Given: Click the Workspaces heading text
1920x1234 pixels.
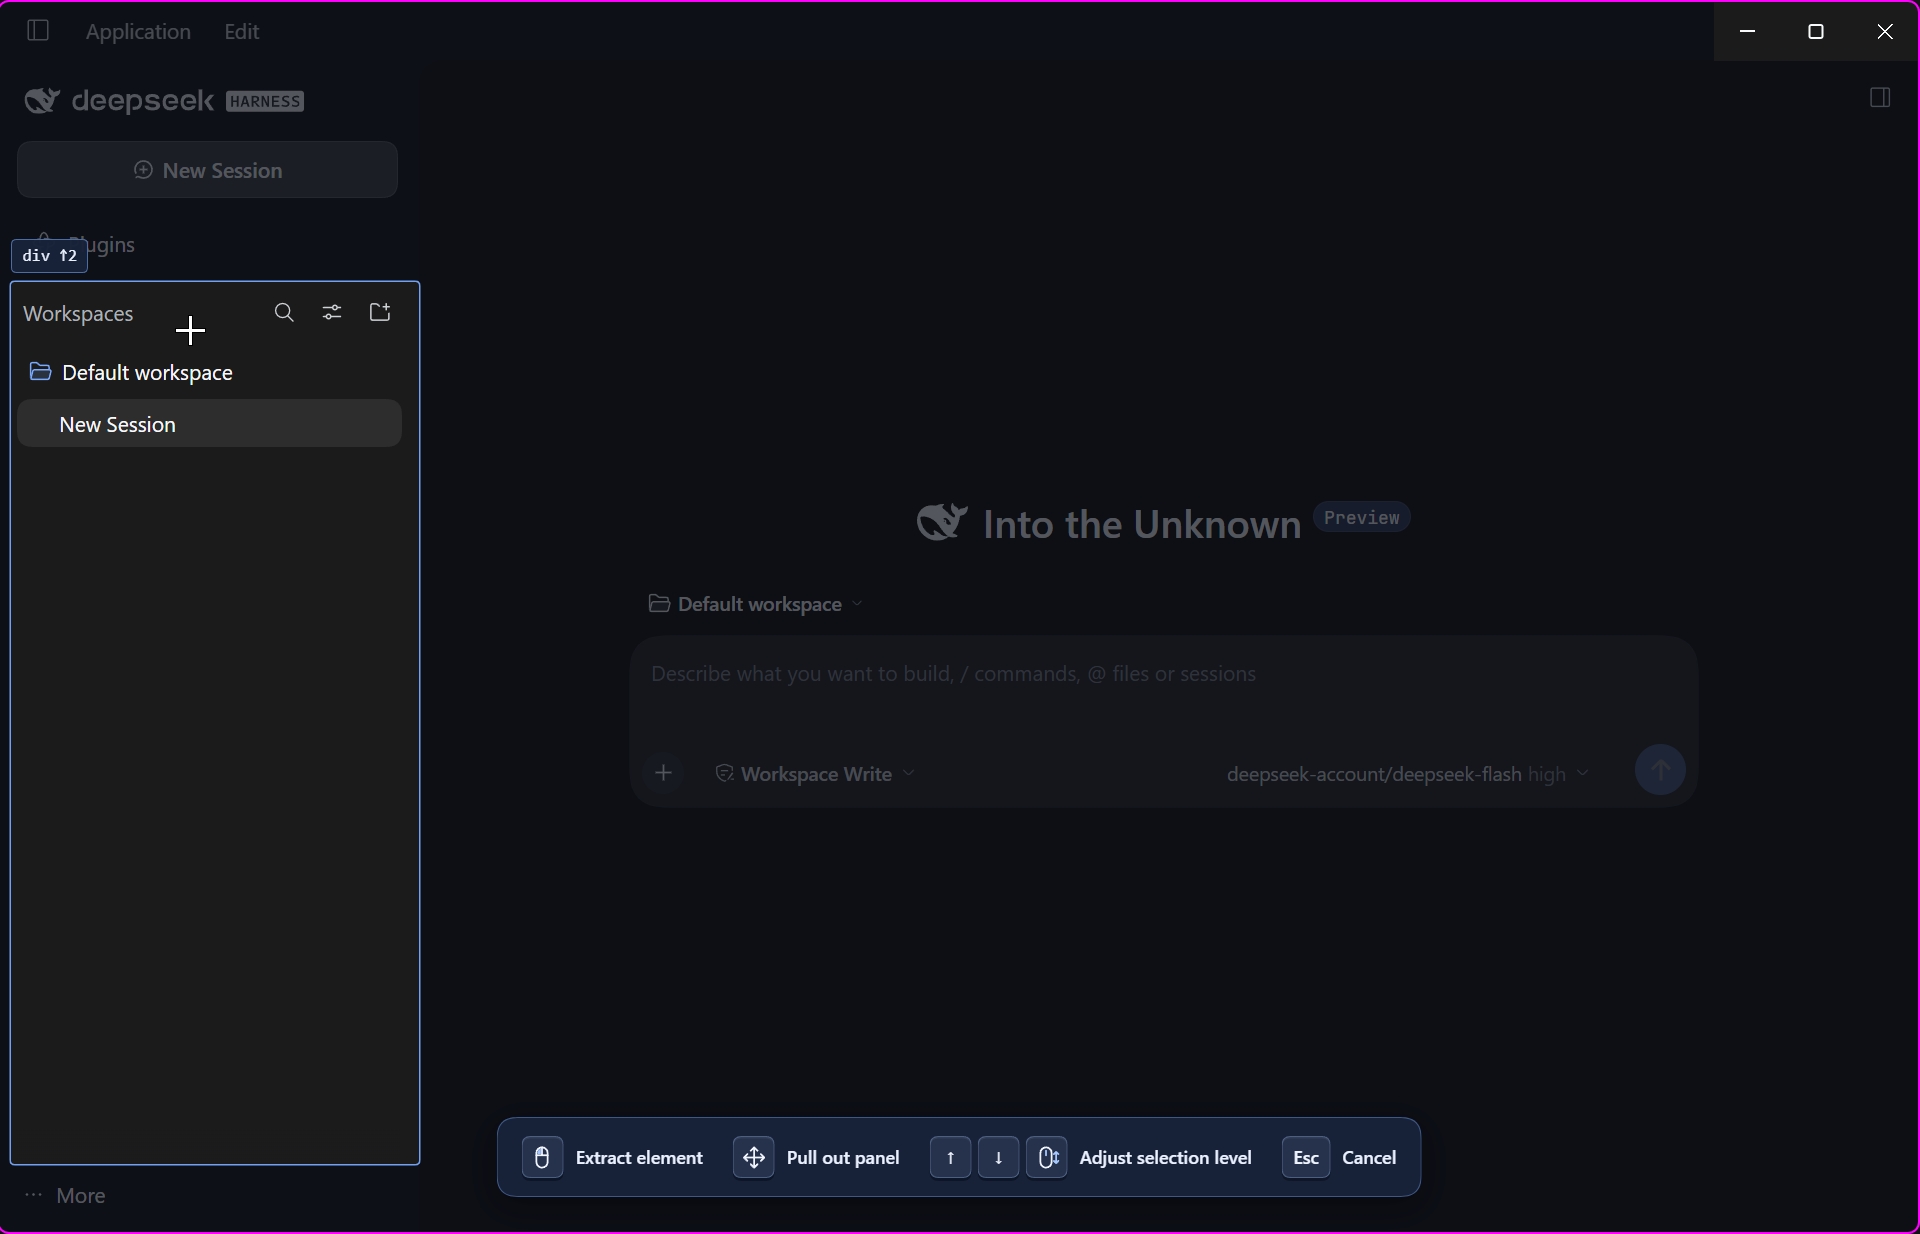Looking at the screenshot, I should click(78, 314).
